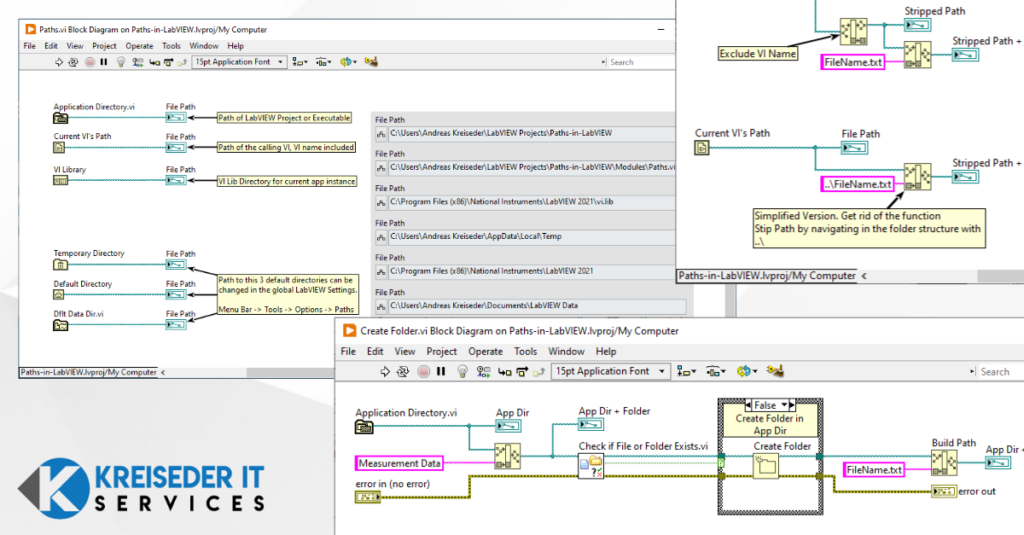Click the App Dir + Folder indicator terminal
The height and width of the screenshot is (535, 1024).
coord(590,425)
